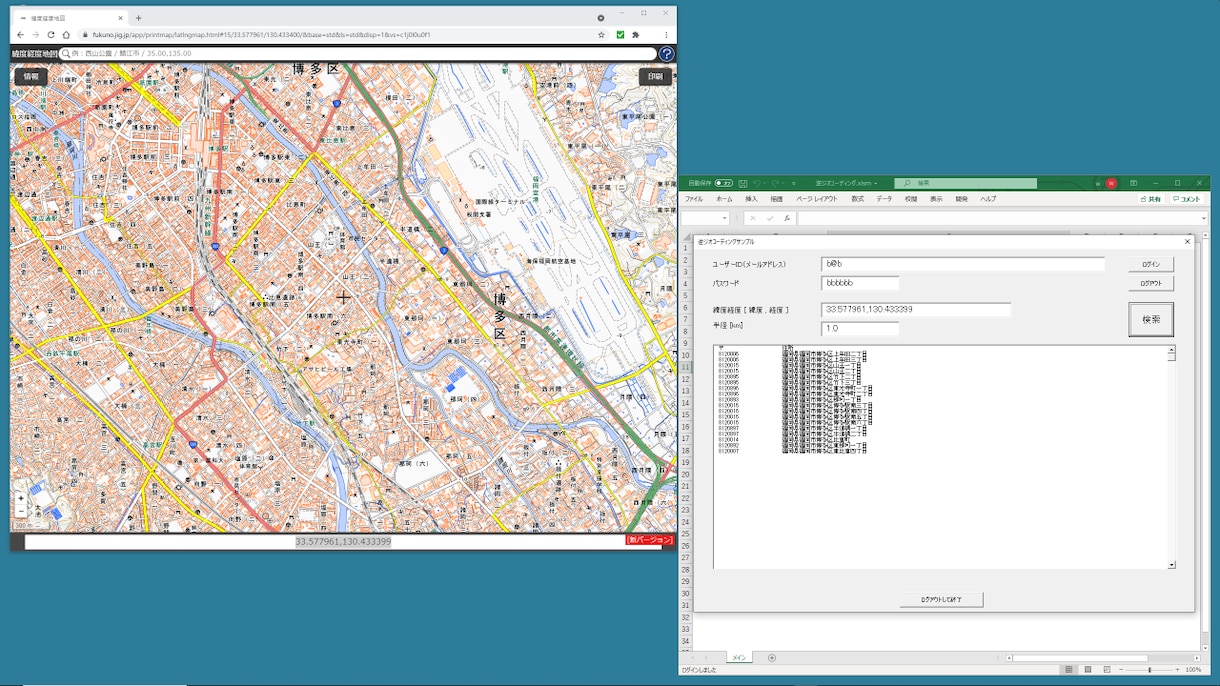This screenshot has height=686, width=1220.
Task: Click the latitude-longitude input in dialog
Action: [916, 310]
